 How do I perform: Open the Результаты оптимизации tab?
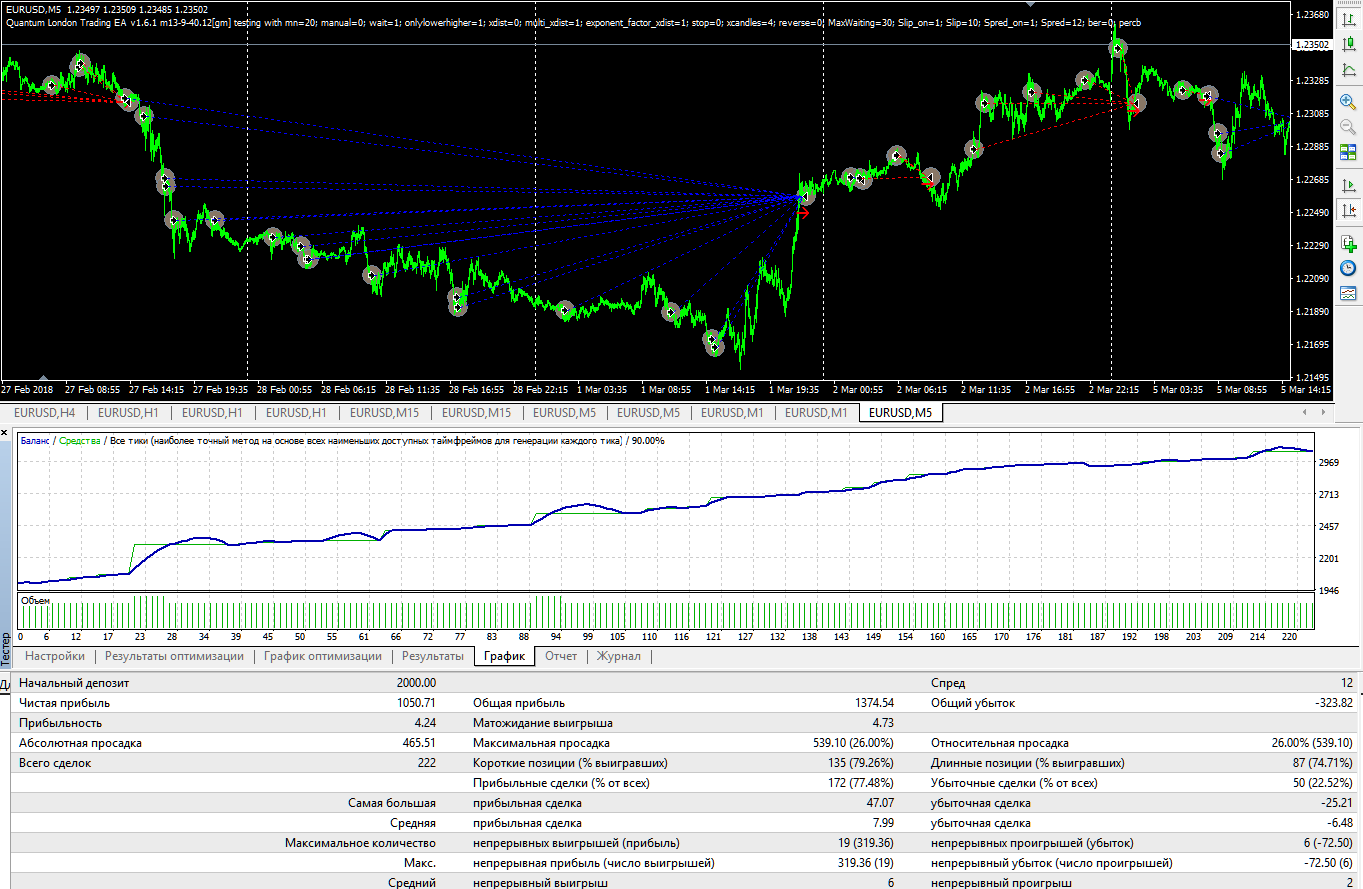174,656
